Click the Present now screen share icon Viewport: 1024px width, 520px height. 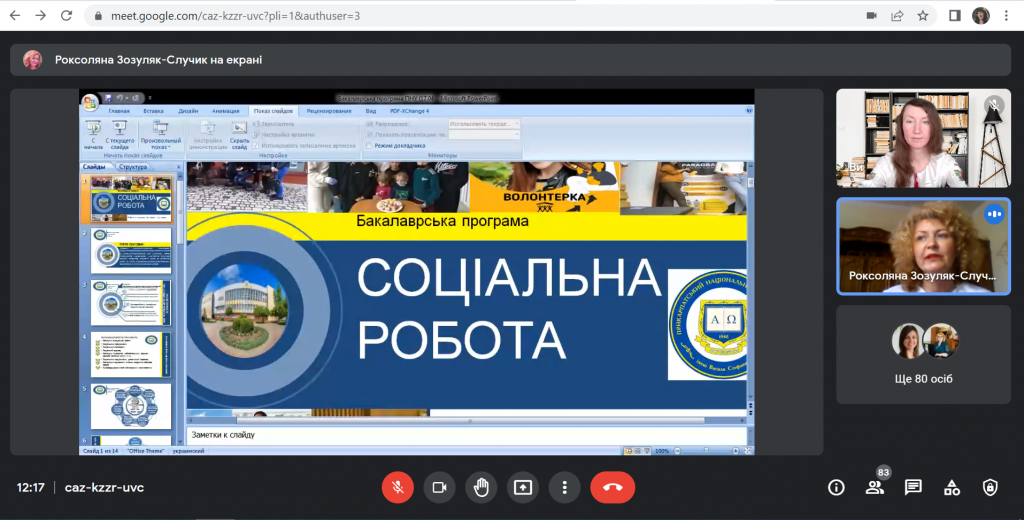pyautogui.click(x=523, y=487)
